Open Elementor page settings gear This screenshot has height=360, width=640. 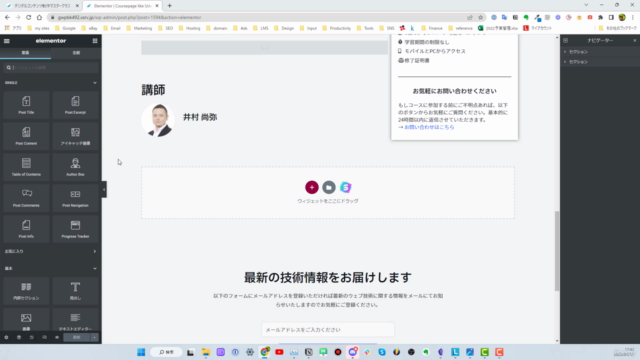pos(6,338)
